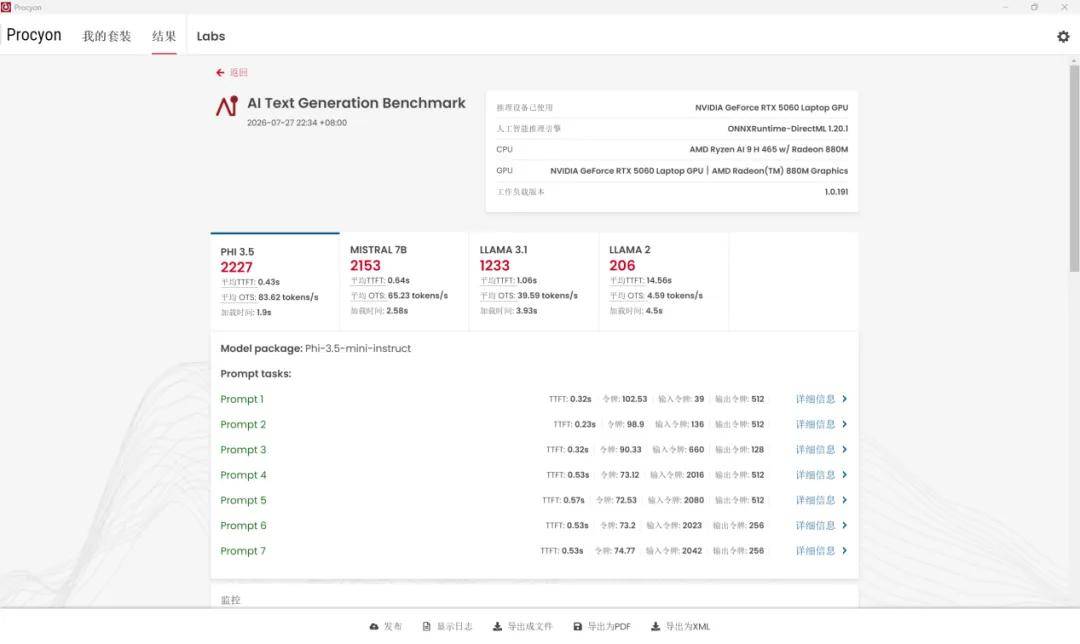Open Prompt 4 详细信息 link

tap(816, 475)
